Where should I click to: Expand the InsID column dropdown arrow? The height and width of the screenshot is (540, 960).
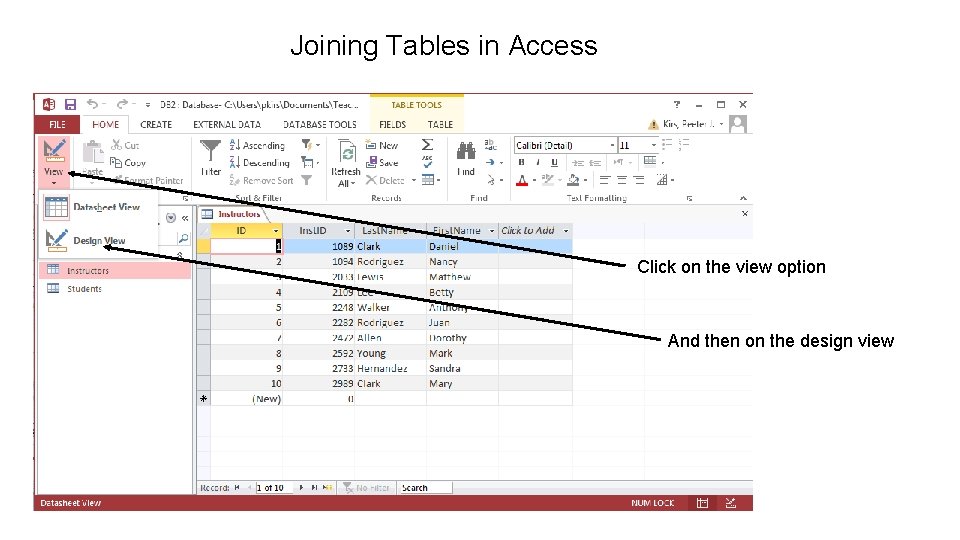pyautogui.click(x=348, y=231)
